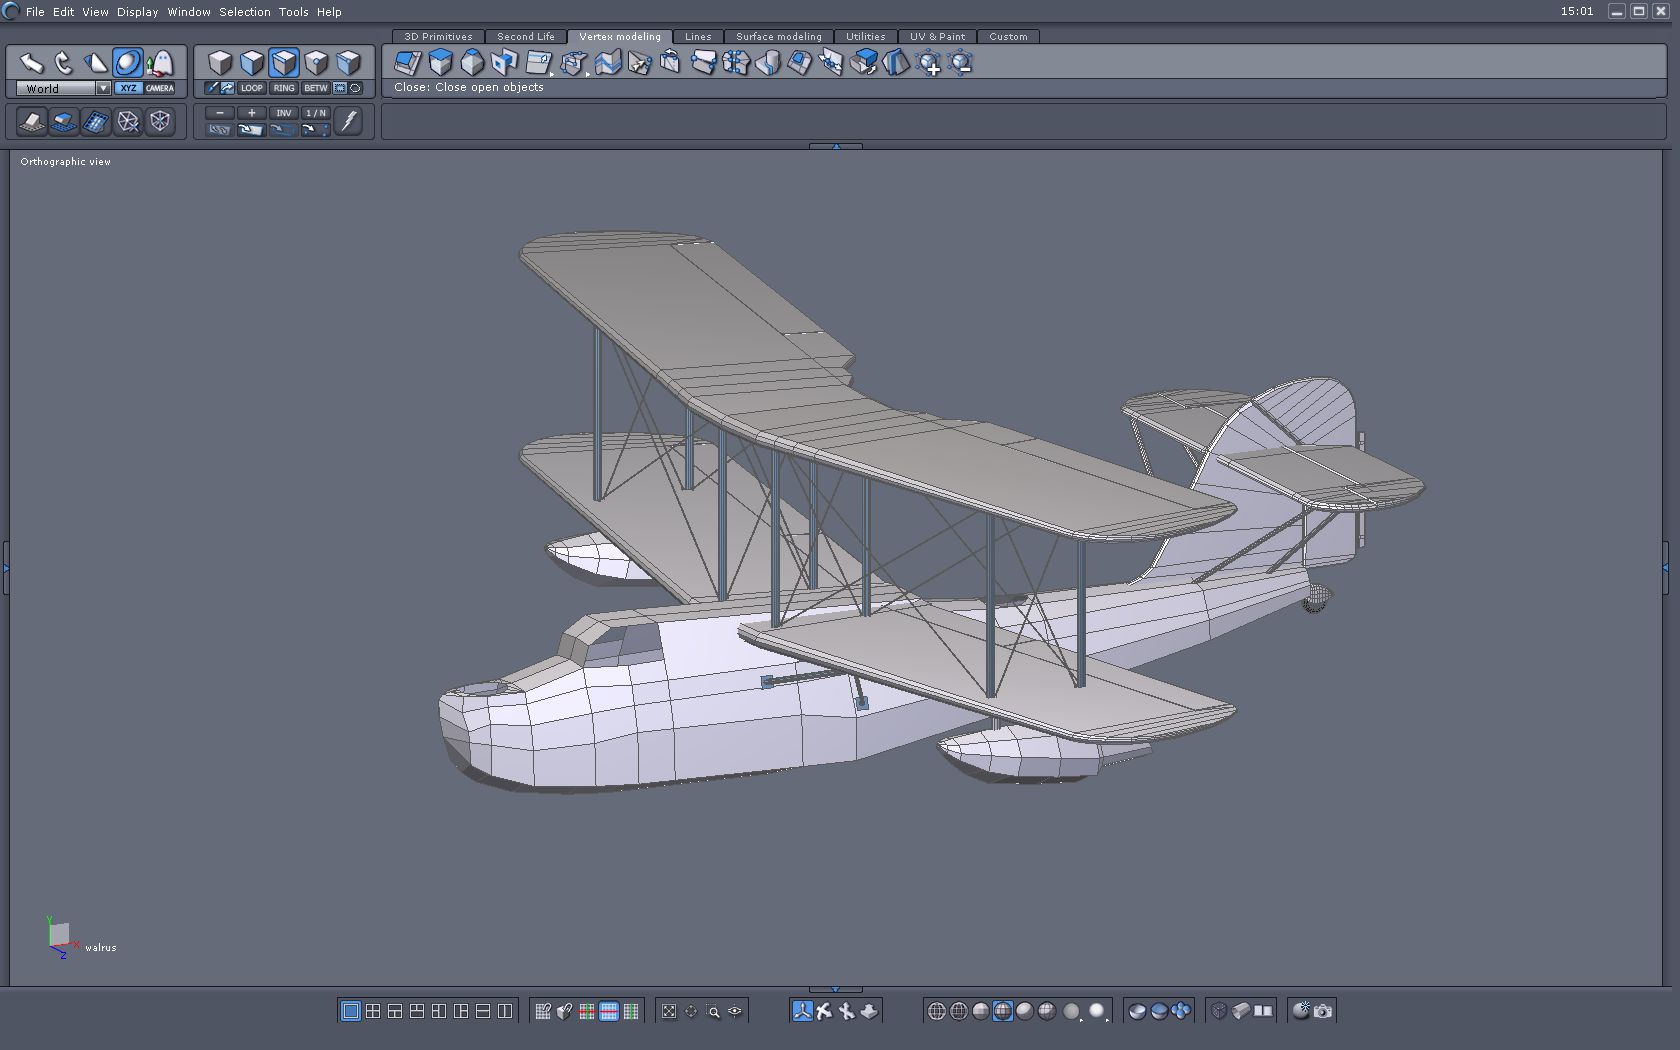
Task: Click the fit-all zoom extents icon
Action: coord(669,1011)
